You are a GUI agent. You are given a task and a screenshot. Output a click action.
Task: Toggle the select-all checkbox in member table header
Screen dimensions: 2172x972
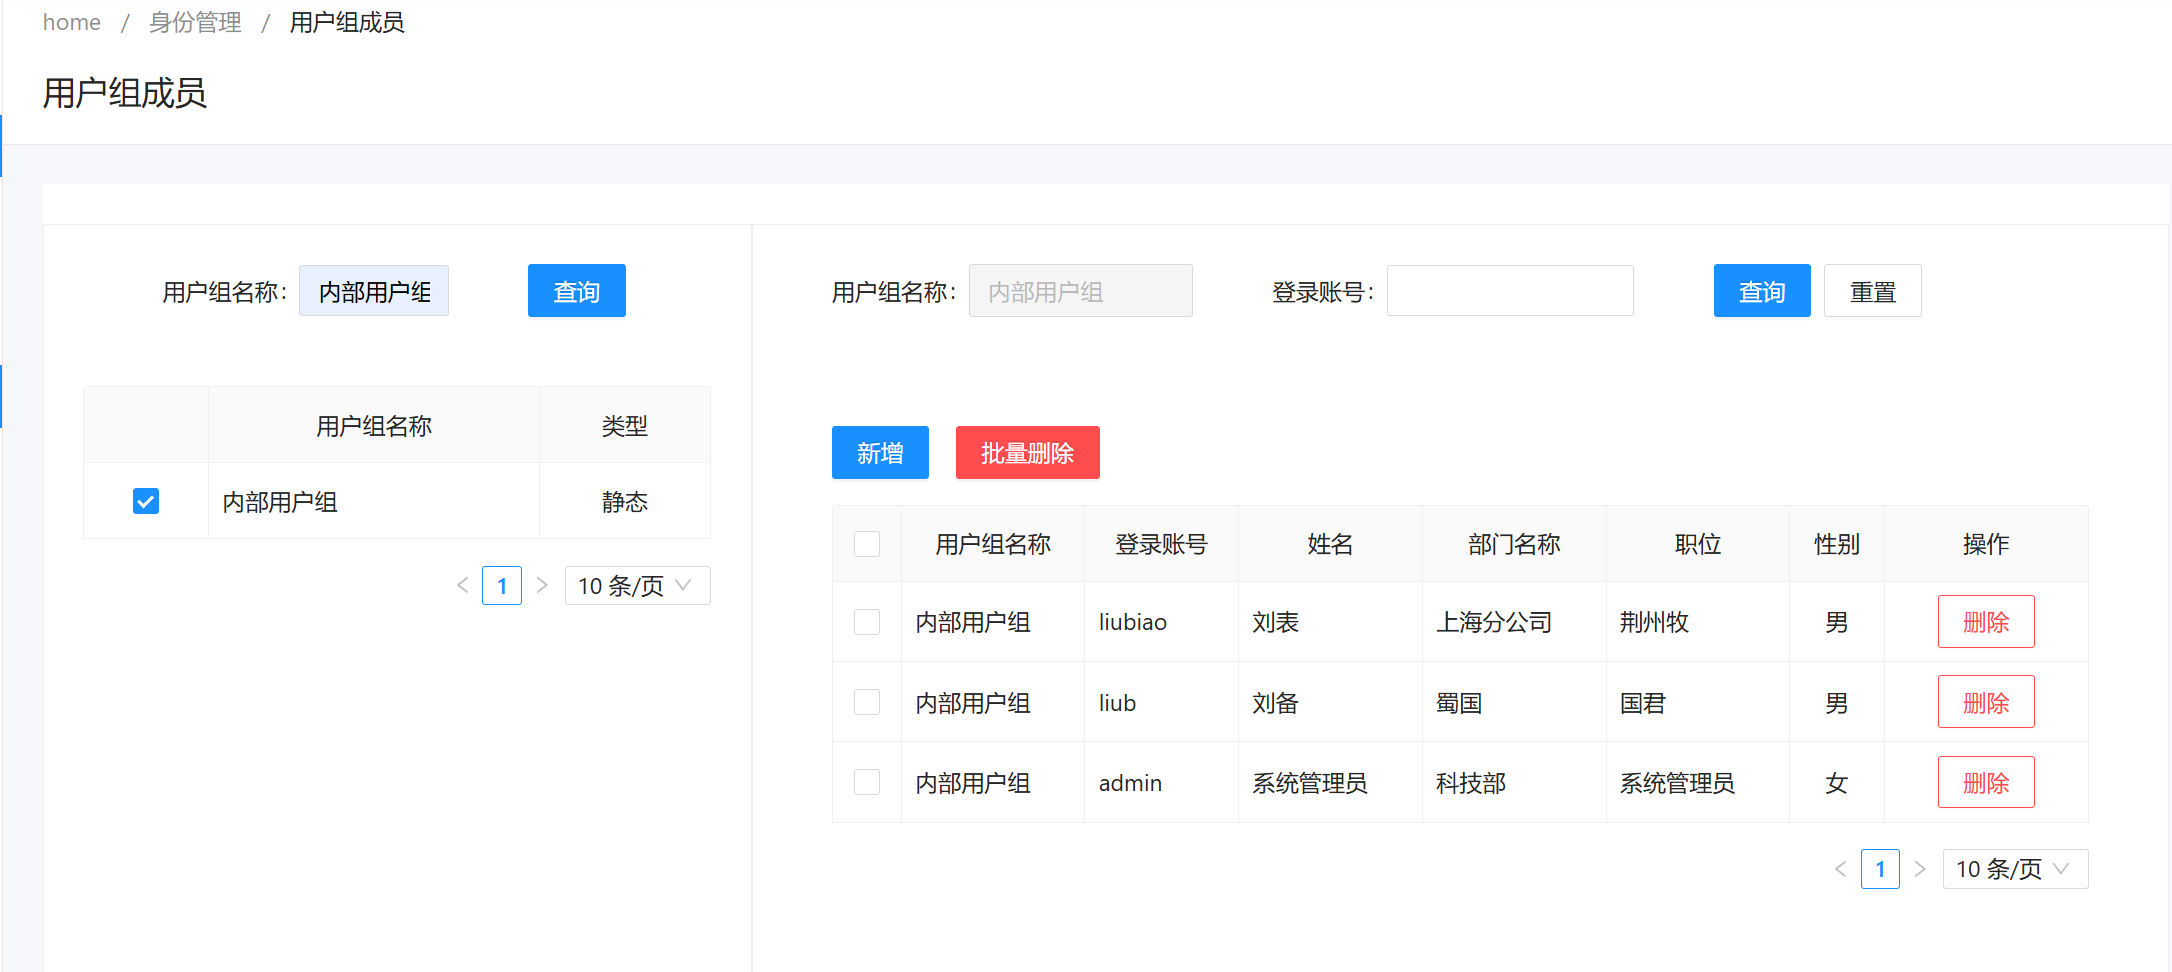866,543
